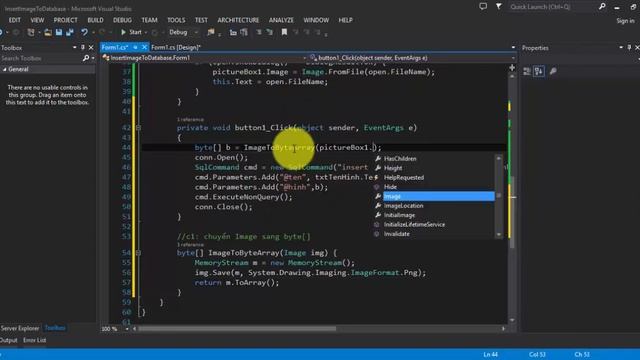Open the Properties window options dropdown
Image resolution: width=640 pixels, height=360 pixels.
click(621, 47)
